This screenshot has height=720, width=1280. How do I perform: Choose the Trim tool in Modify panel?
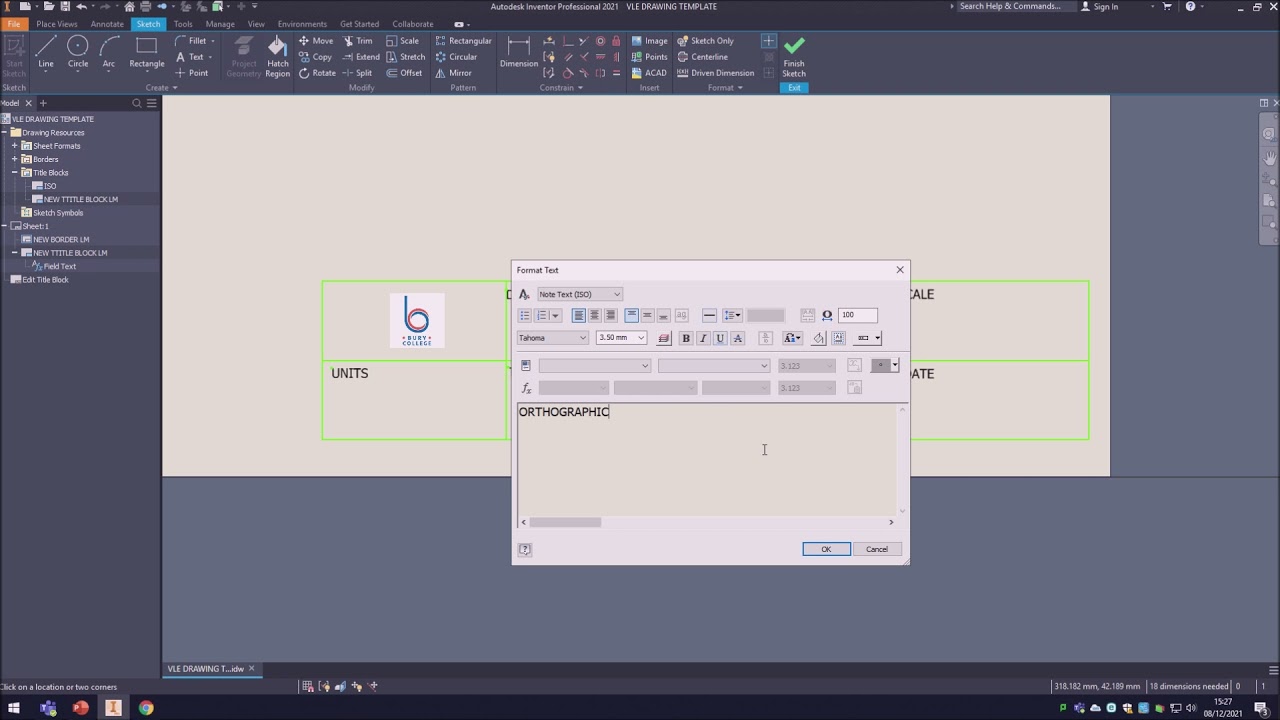coord(357,41)
